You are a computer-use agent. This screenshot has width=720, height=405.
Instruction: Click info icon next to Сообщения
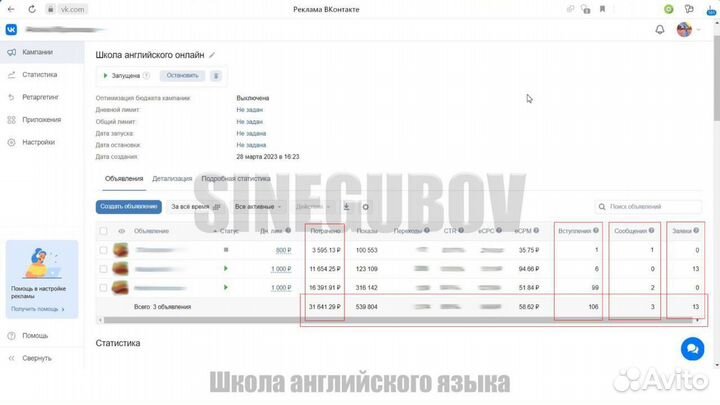pyautogui.click(x=651, y=231)
